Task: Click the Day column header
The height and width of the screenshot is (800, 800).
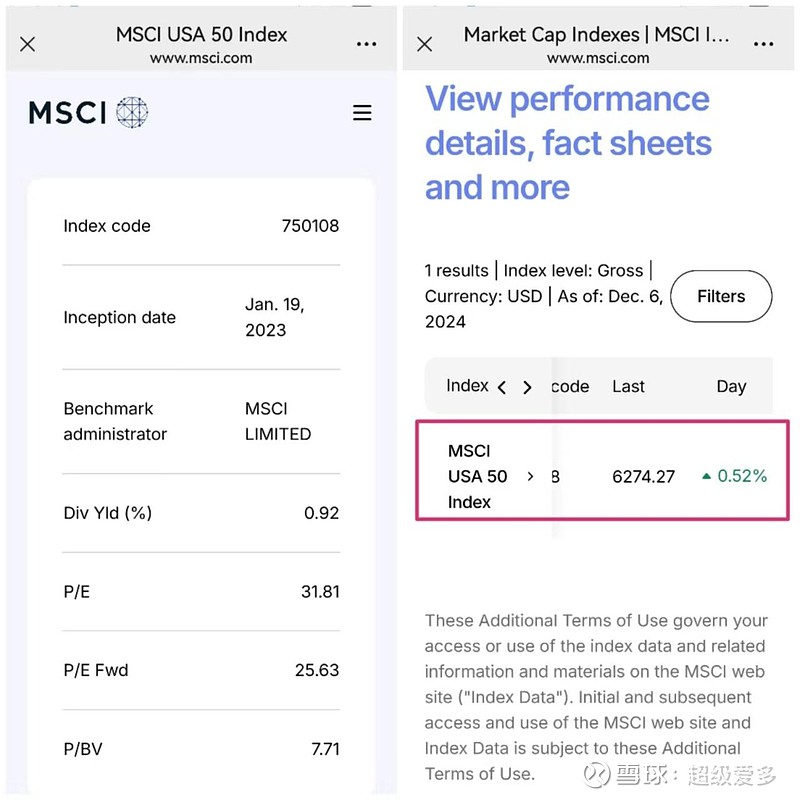Action: click(x=731, y=386)
